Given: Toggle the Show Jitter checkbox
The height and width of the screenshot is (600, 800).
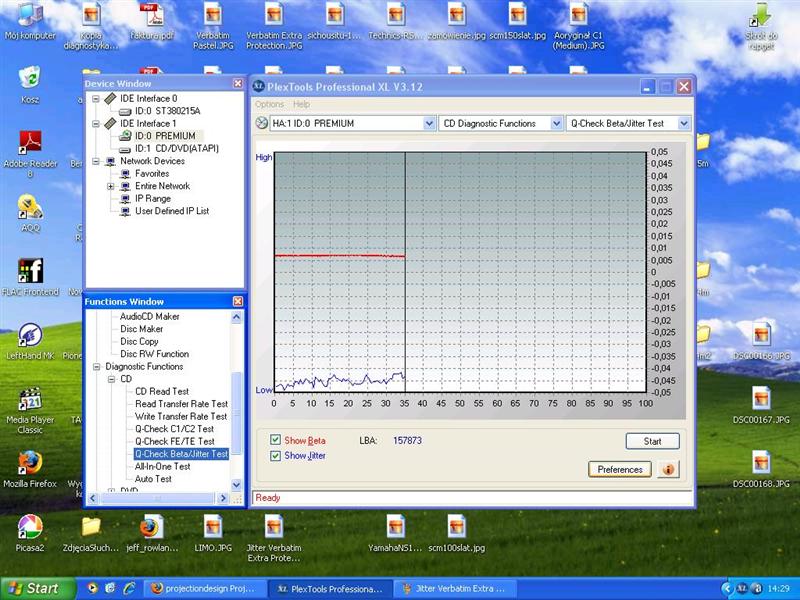Looking at the screenshot, I should coord(276,455).
